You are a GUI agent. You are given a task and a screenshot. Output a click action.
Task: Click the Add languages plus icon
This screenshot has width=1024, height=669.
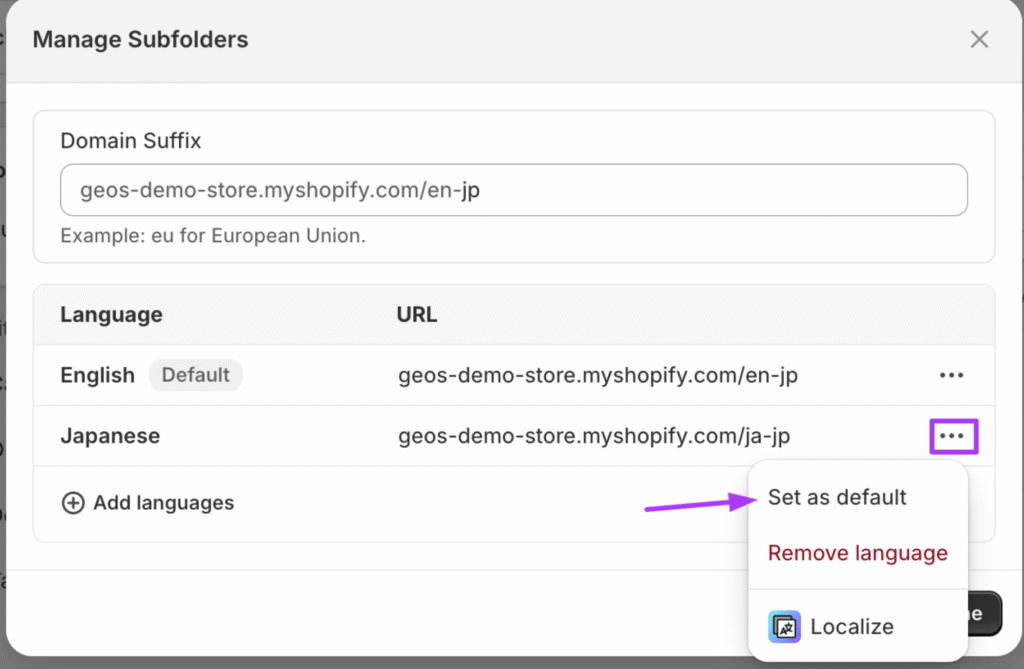coord(72,503)
